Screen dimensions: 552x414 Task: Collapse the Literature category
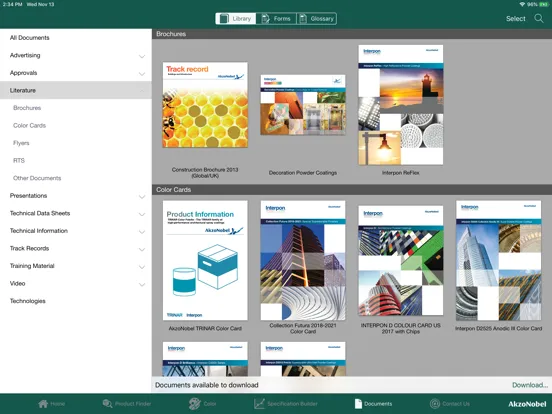tap(76, 90)
